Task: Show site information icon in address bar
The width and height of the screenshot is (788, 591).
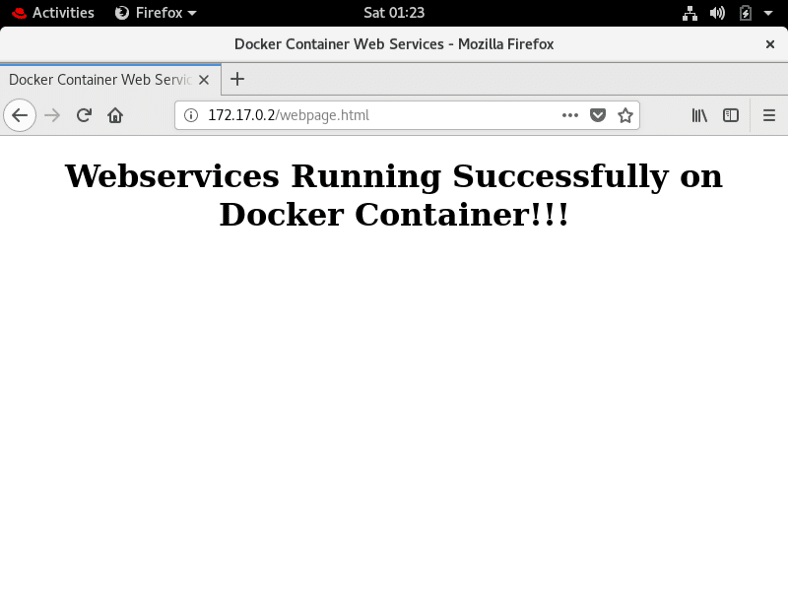Action: [x=191, y=116]
